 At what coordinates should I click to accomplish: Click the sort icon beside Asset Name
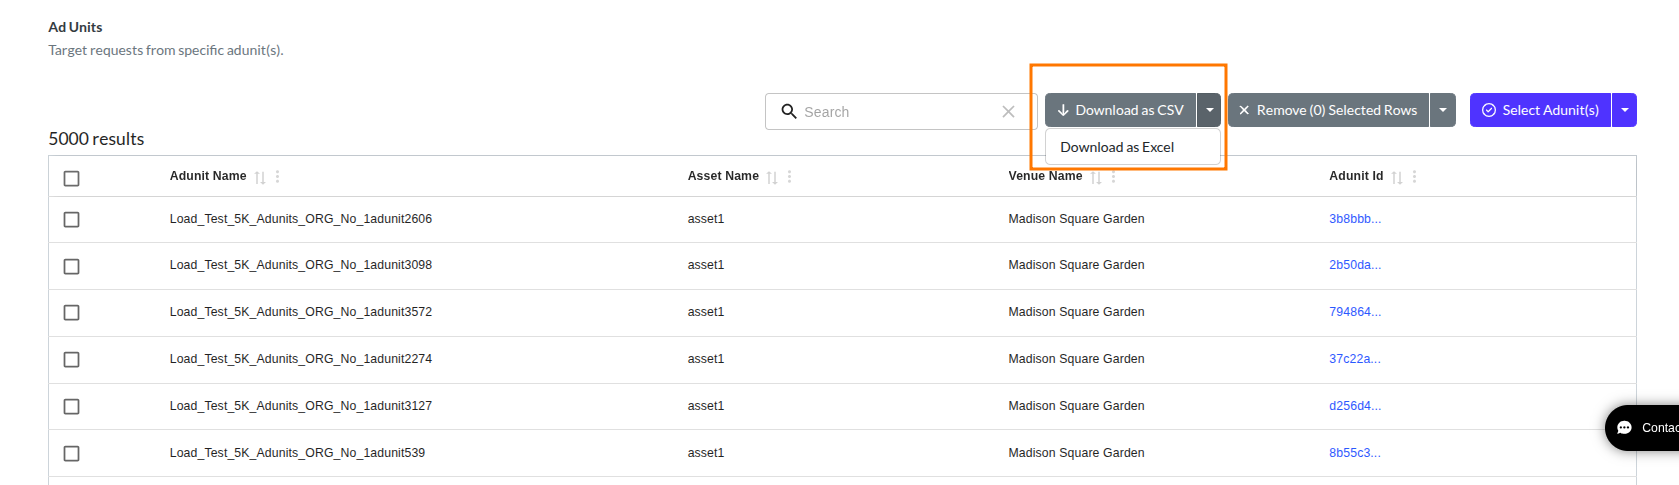(772, 177)
